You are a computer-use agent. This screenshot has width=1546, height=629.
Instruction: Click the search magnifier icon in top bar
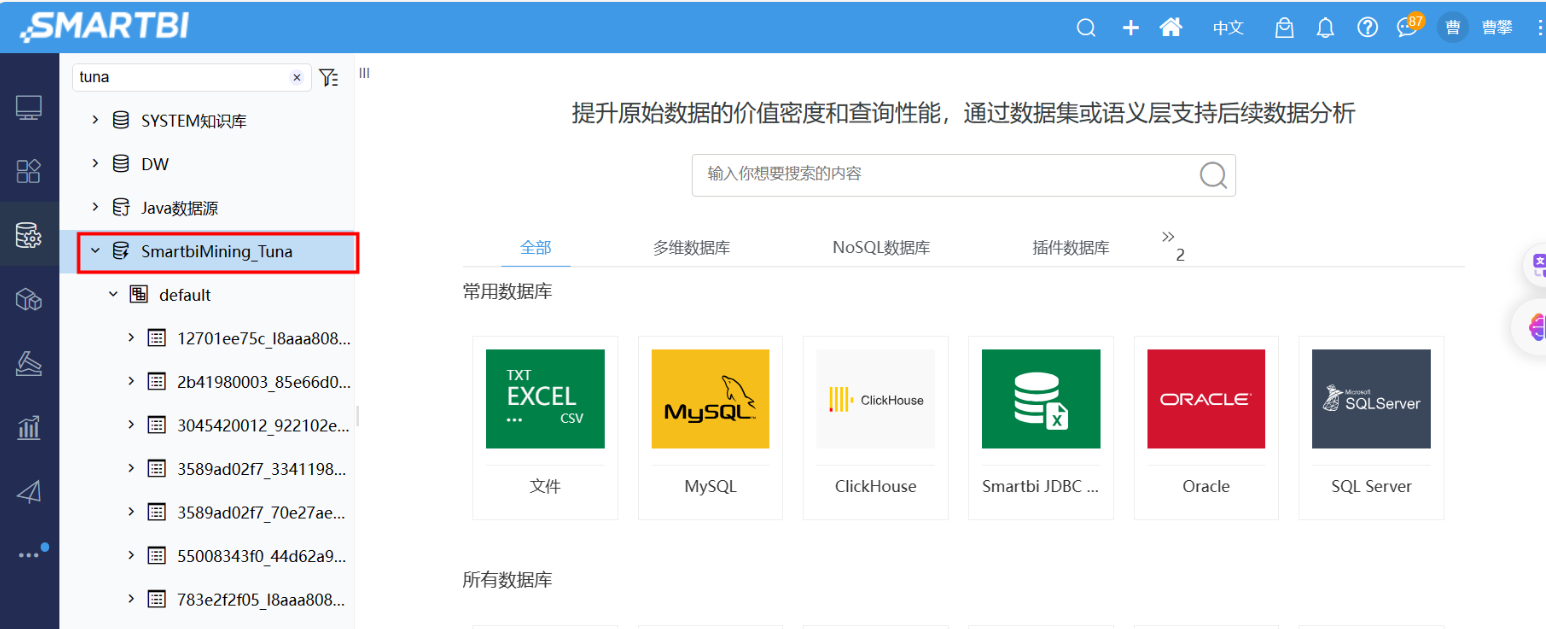[1086, 28]
